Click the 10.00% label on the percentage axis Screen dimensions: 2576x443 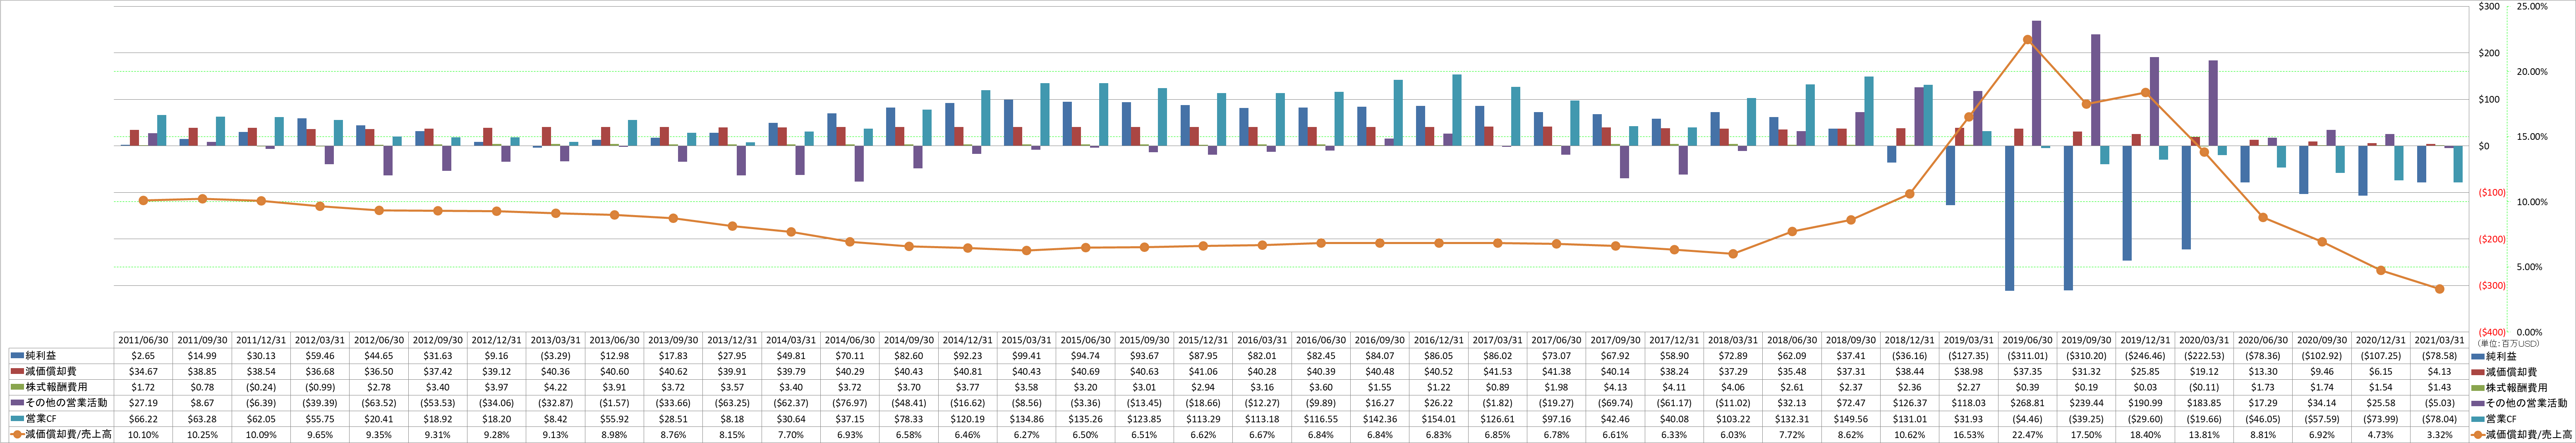point(2532,202)
